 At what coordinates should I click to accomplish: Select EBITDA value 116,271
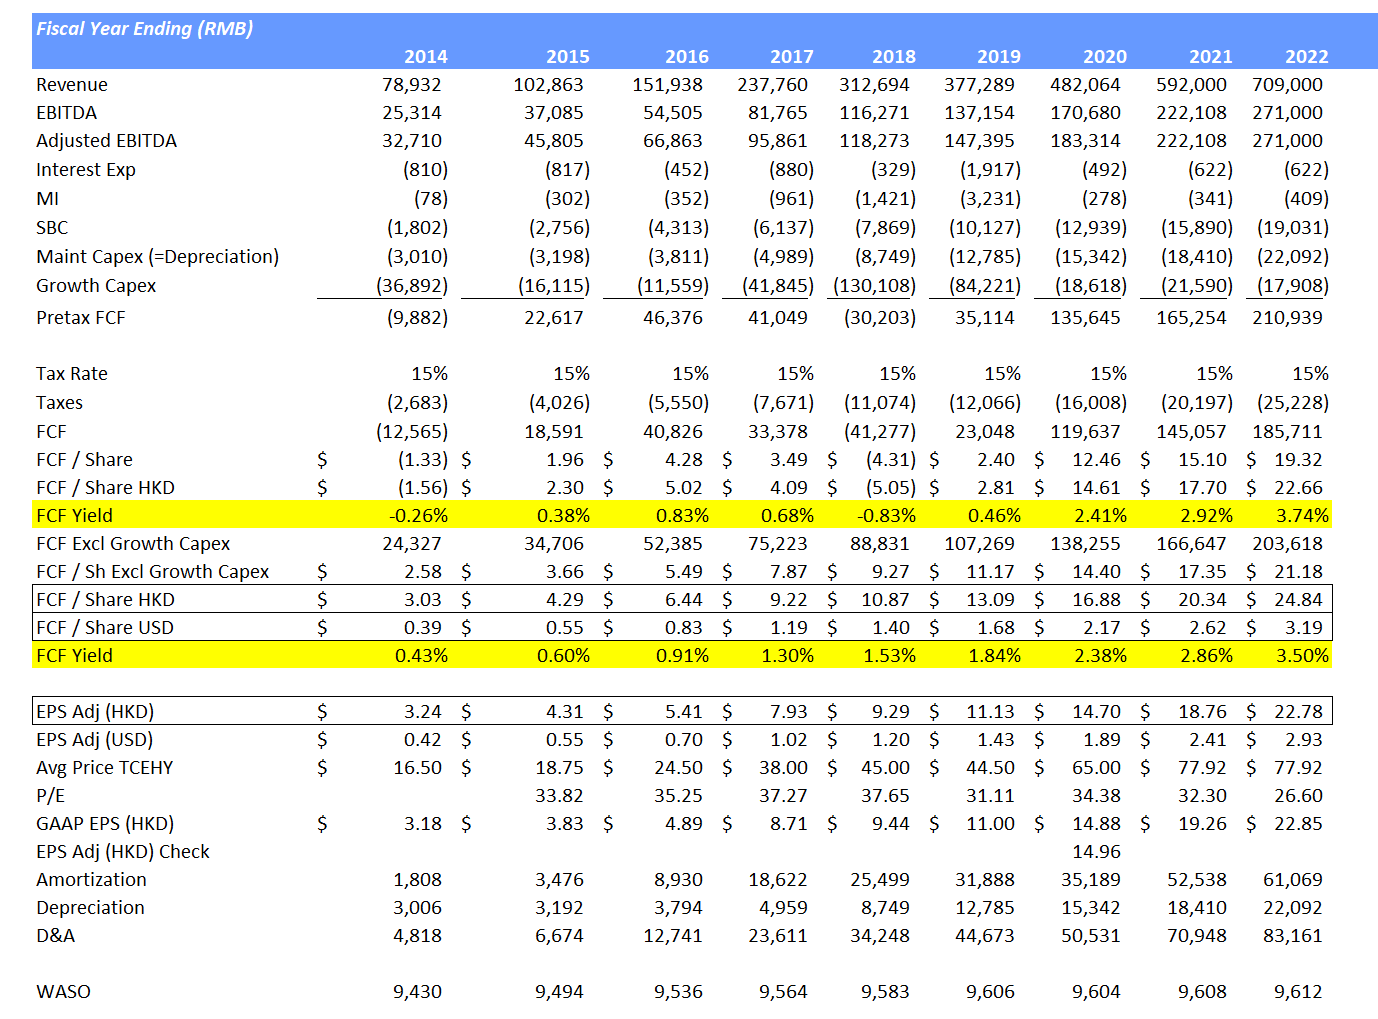coord(874,113)
